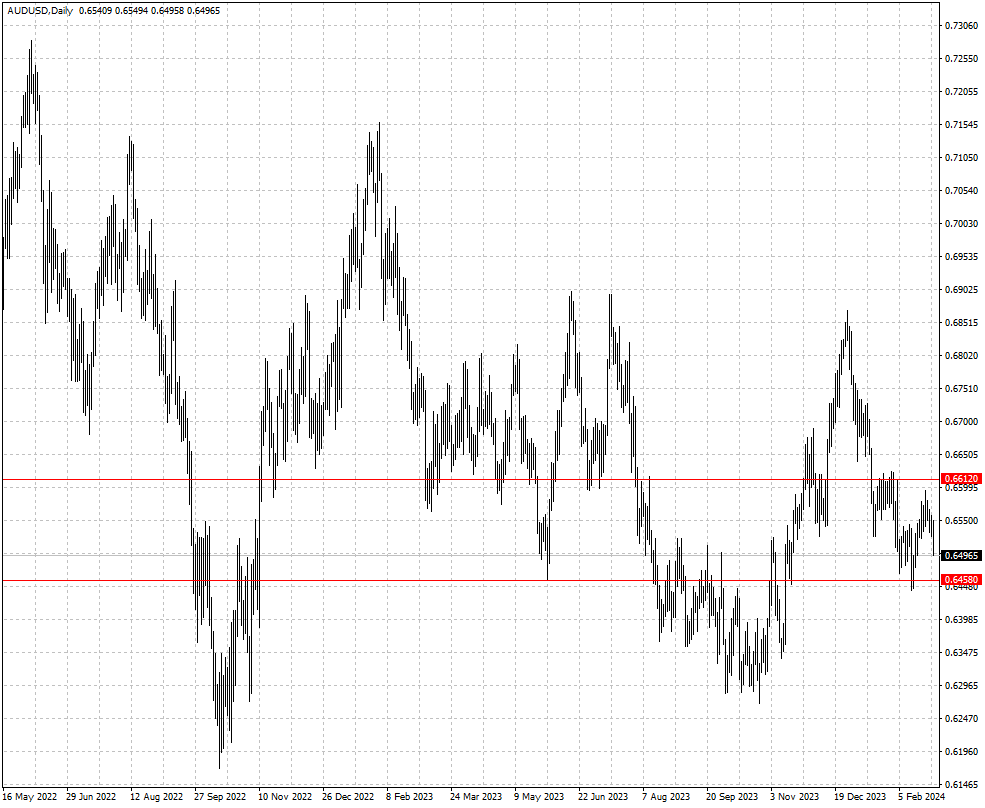Click the 0.69025 price axis label
The image size is (985, 808).
(x=962, y=290)
